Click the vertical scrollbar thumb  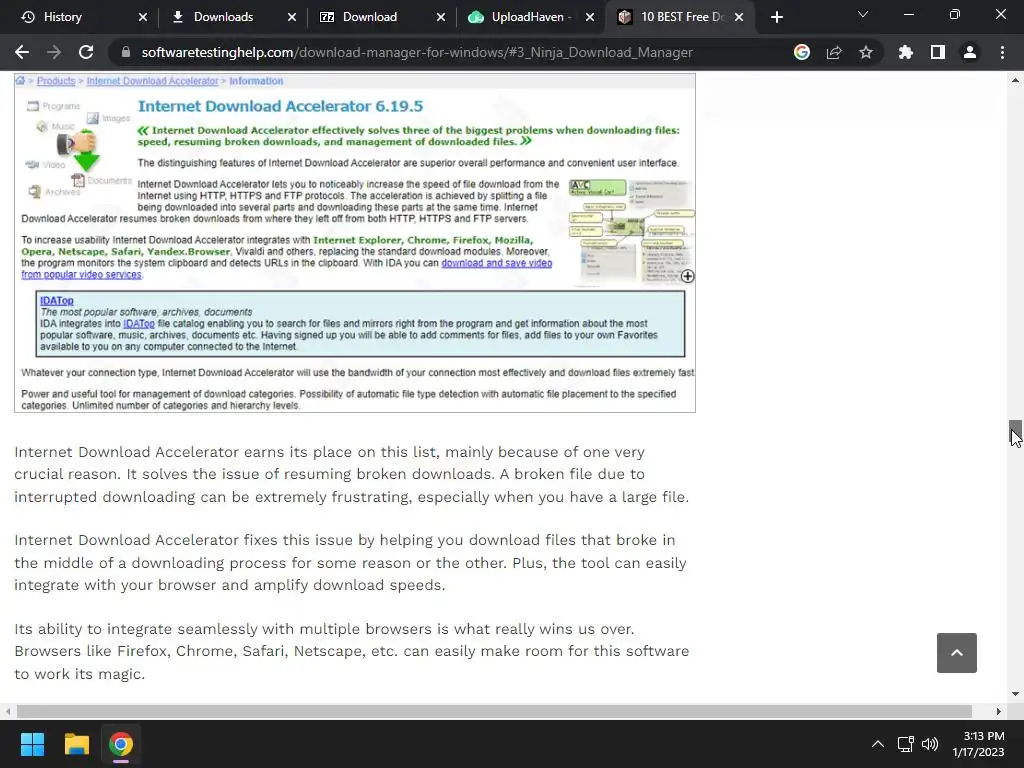click(1015, 432)
